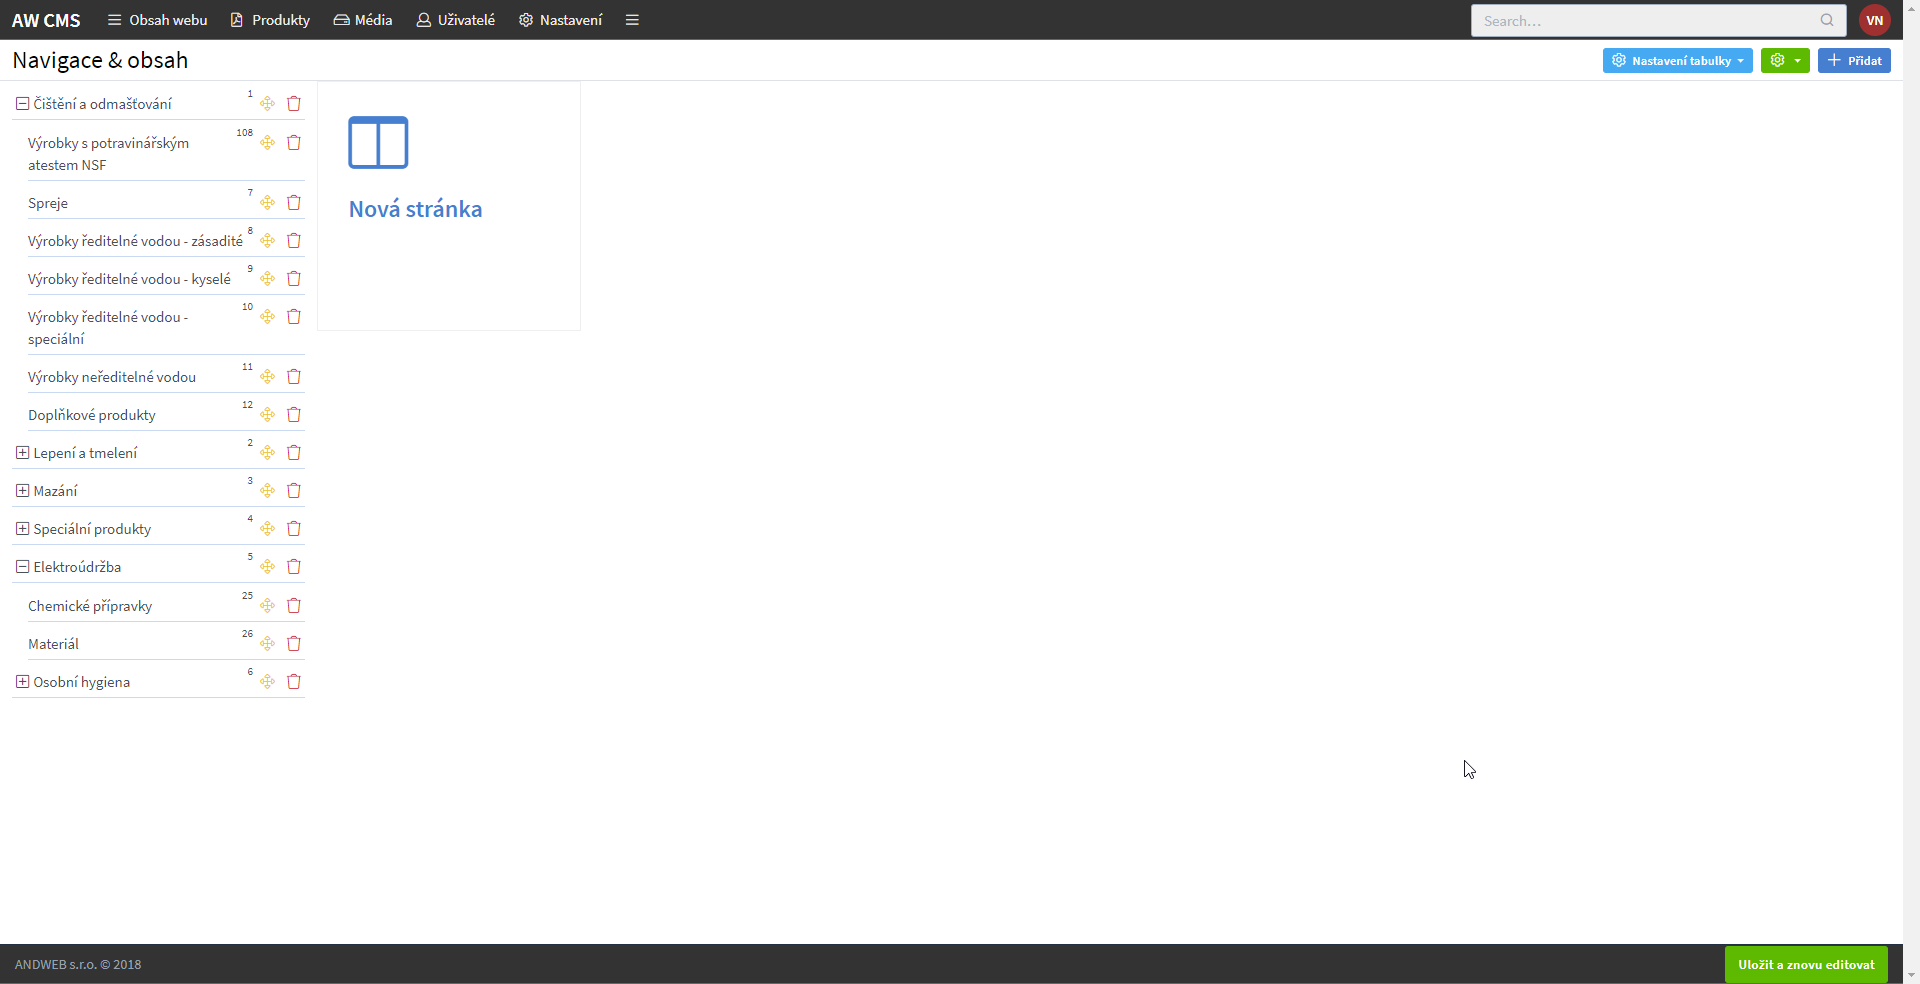Click move icon for Výrobky neředitelné vodou

point(267,376)
